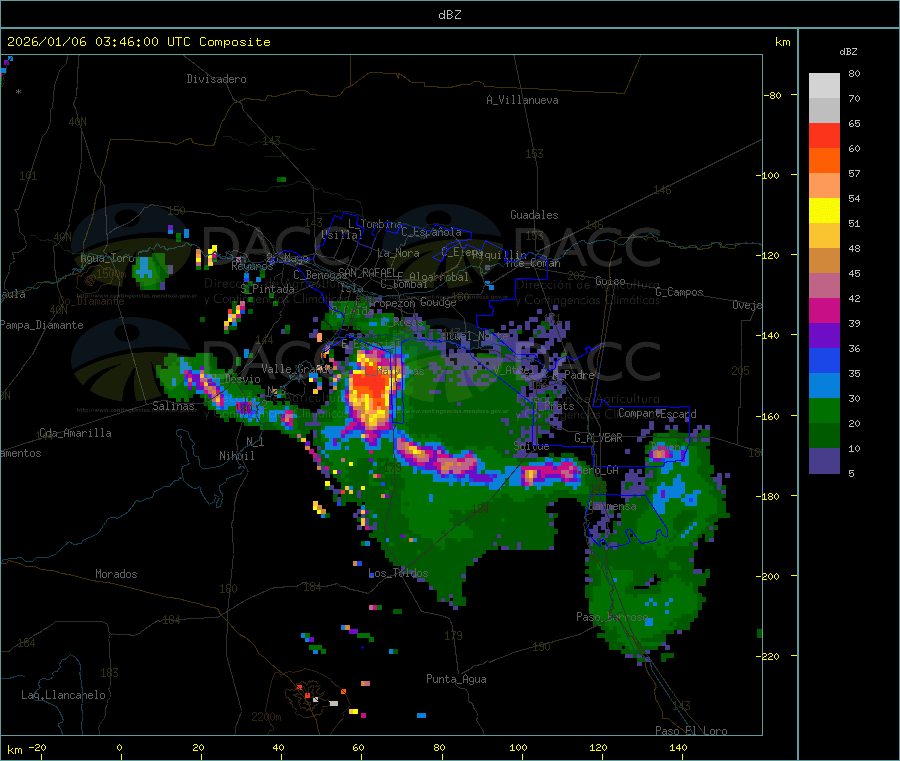Click the km unit label at top right
Screen dimensions: 900x761
click(782, 42)
